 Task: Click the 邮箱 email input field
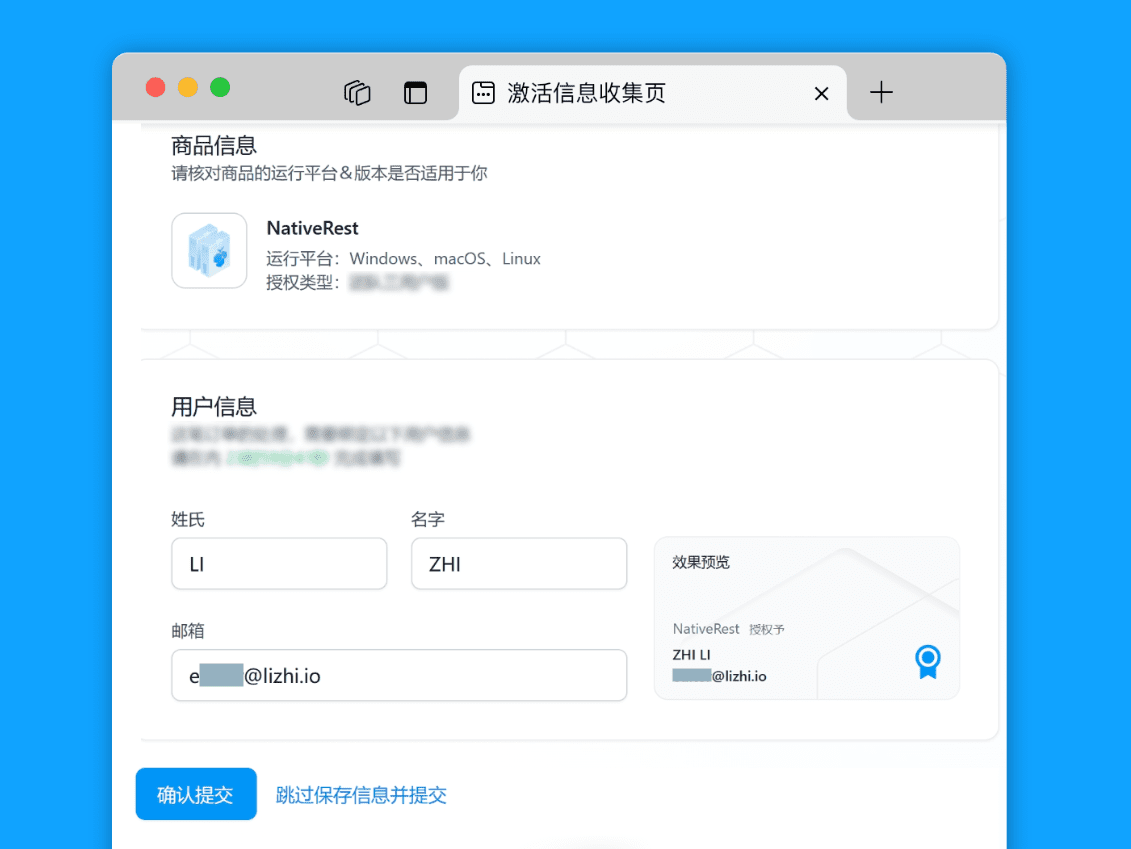399,676
